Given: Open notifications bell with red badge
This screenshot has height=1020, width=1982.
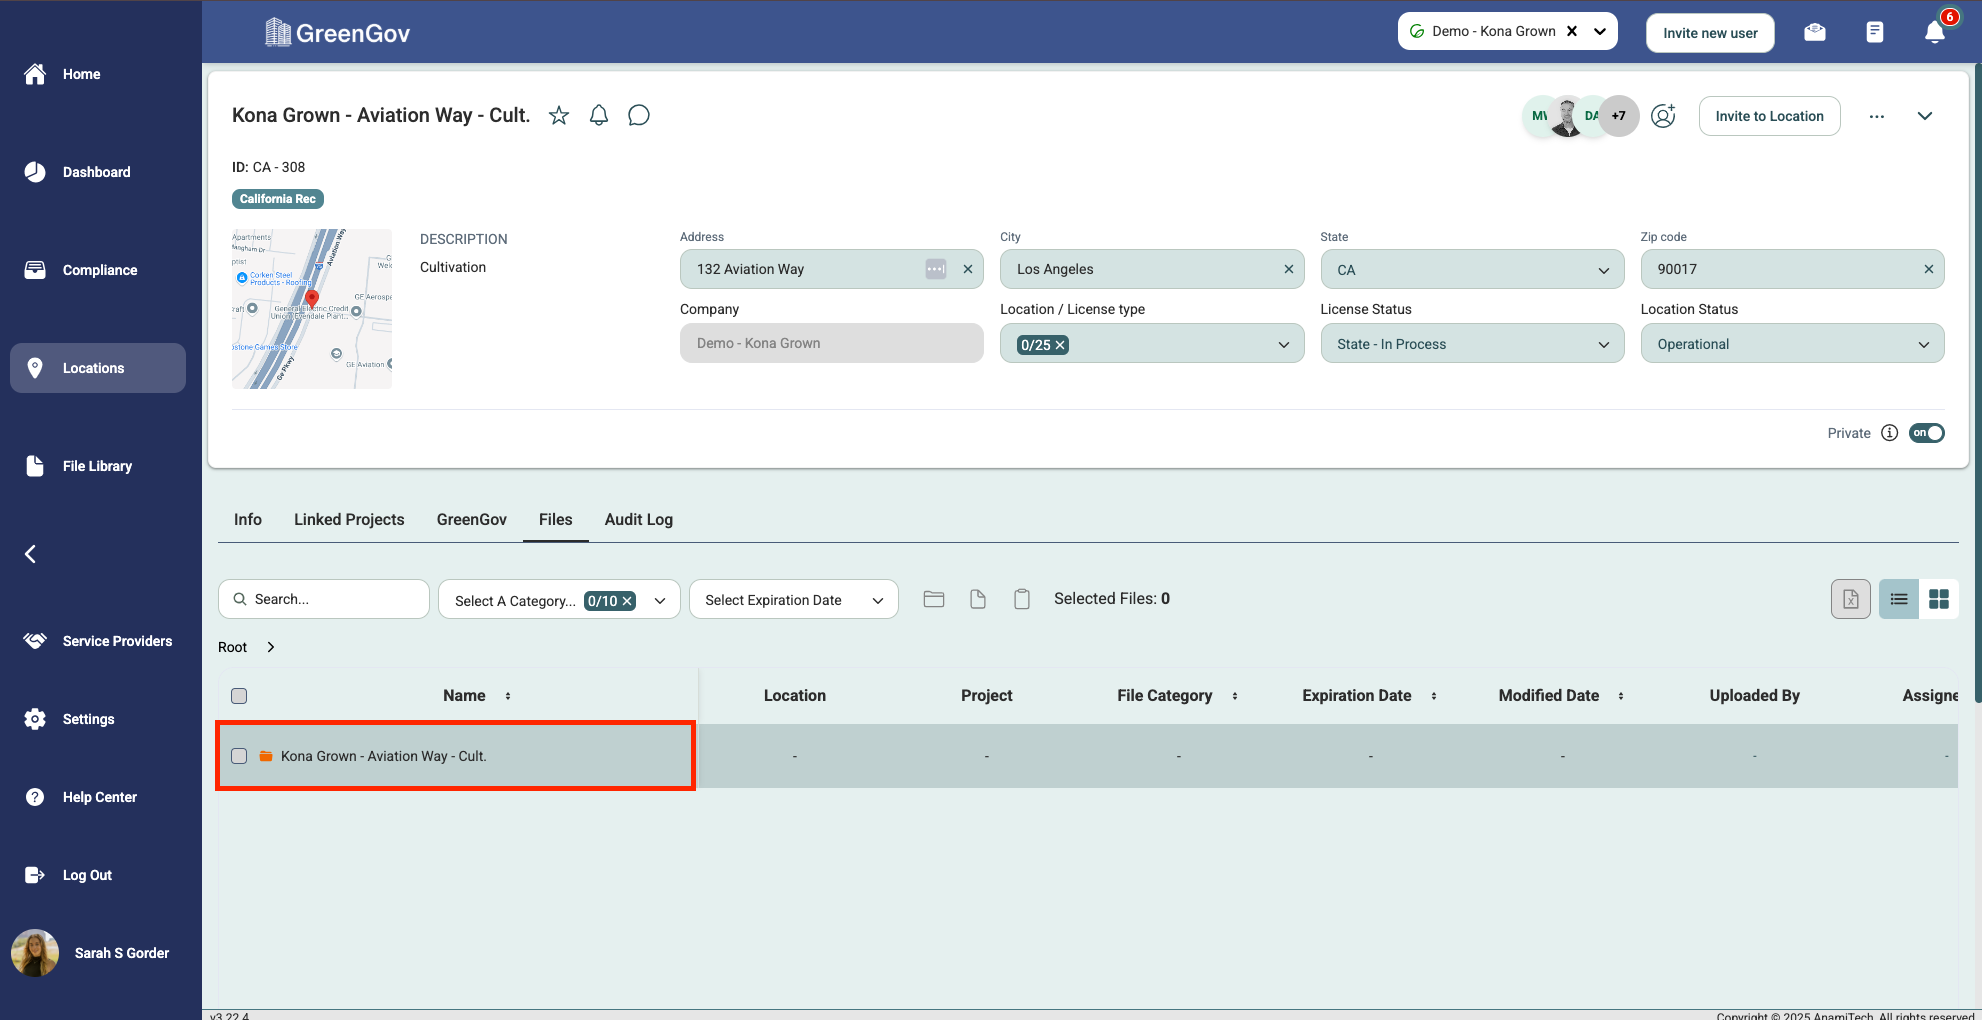Looking at the screenshot, I should pos(1935,32).
